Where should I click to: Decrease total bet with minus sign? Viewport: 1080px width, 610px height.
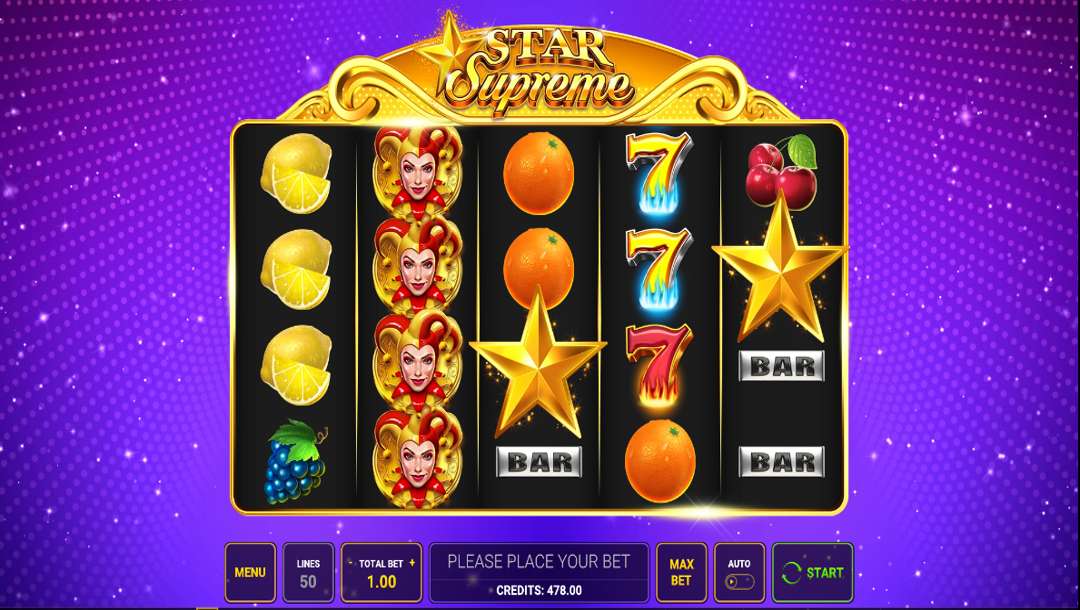click(x=351, y=563)
